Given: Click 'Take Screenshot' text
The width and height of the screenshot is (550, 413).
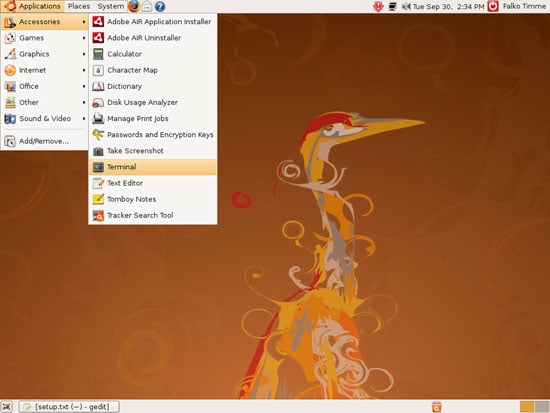Looking at the screenshot, I should tap(135, 151).
